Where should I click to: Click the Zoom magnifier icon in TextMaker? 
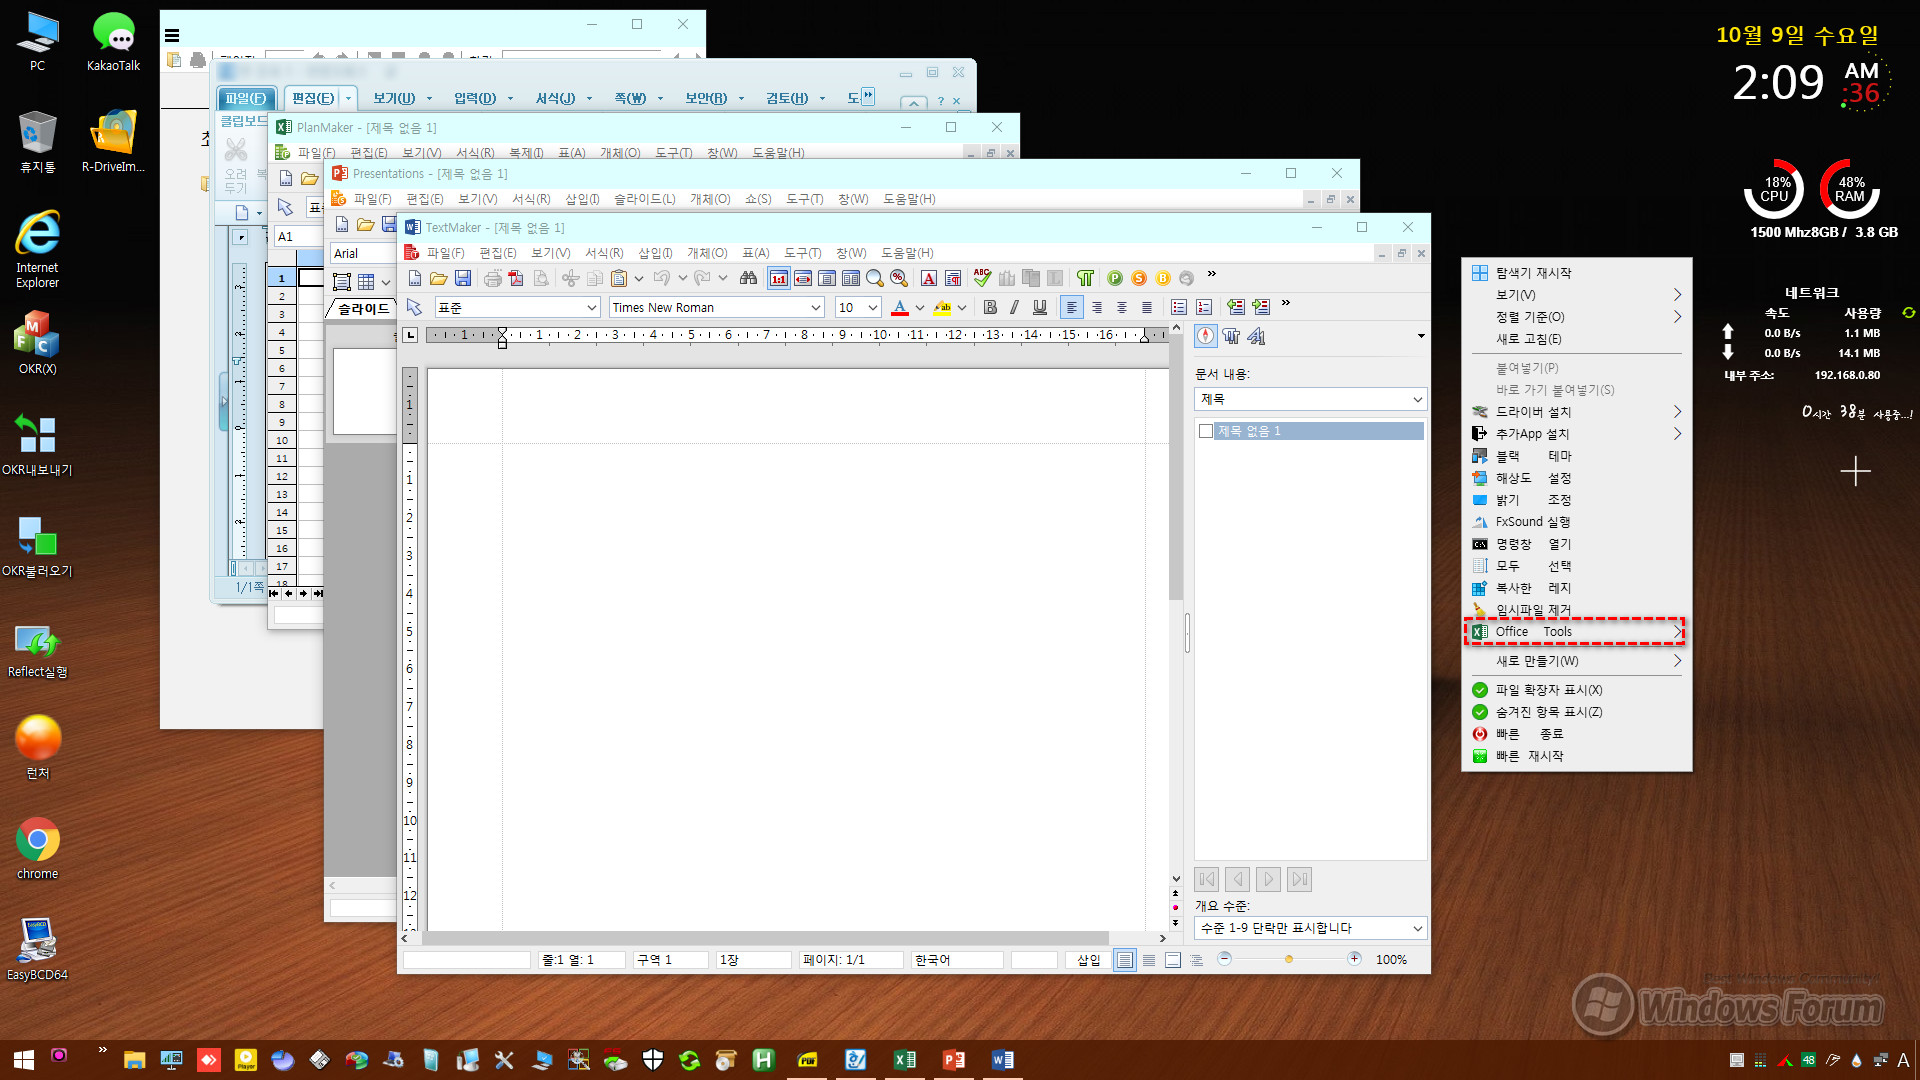[875, 278]
